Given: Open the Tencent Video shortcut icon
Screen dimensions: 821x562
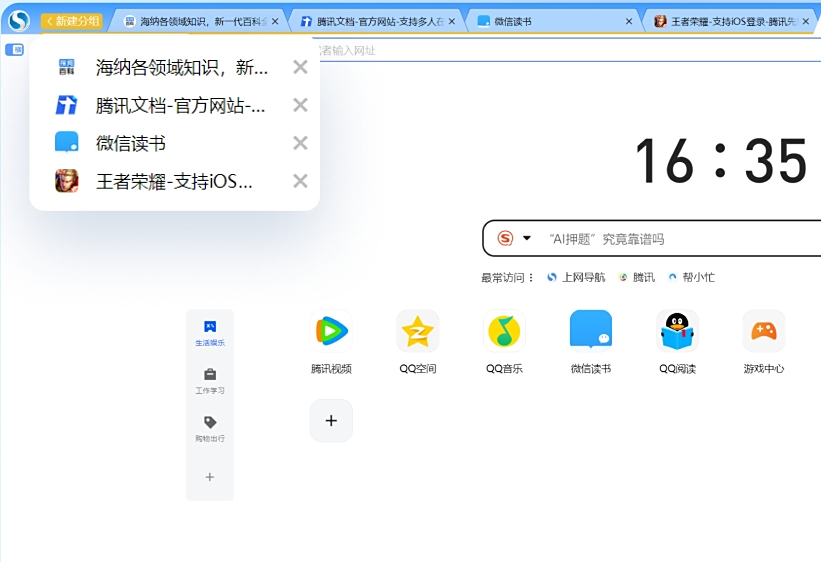Looking at the screenshot, I should pyautogui.click(x=331, y=331).
